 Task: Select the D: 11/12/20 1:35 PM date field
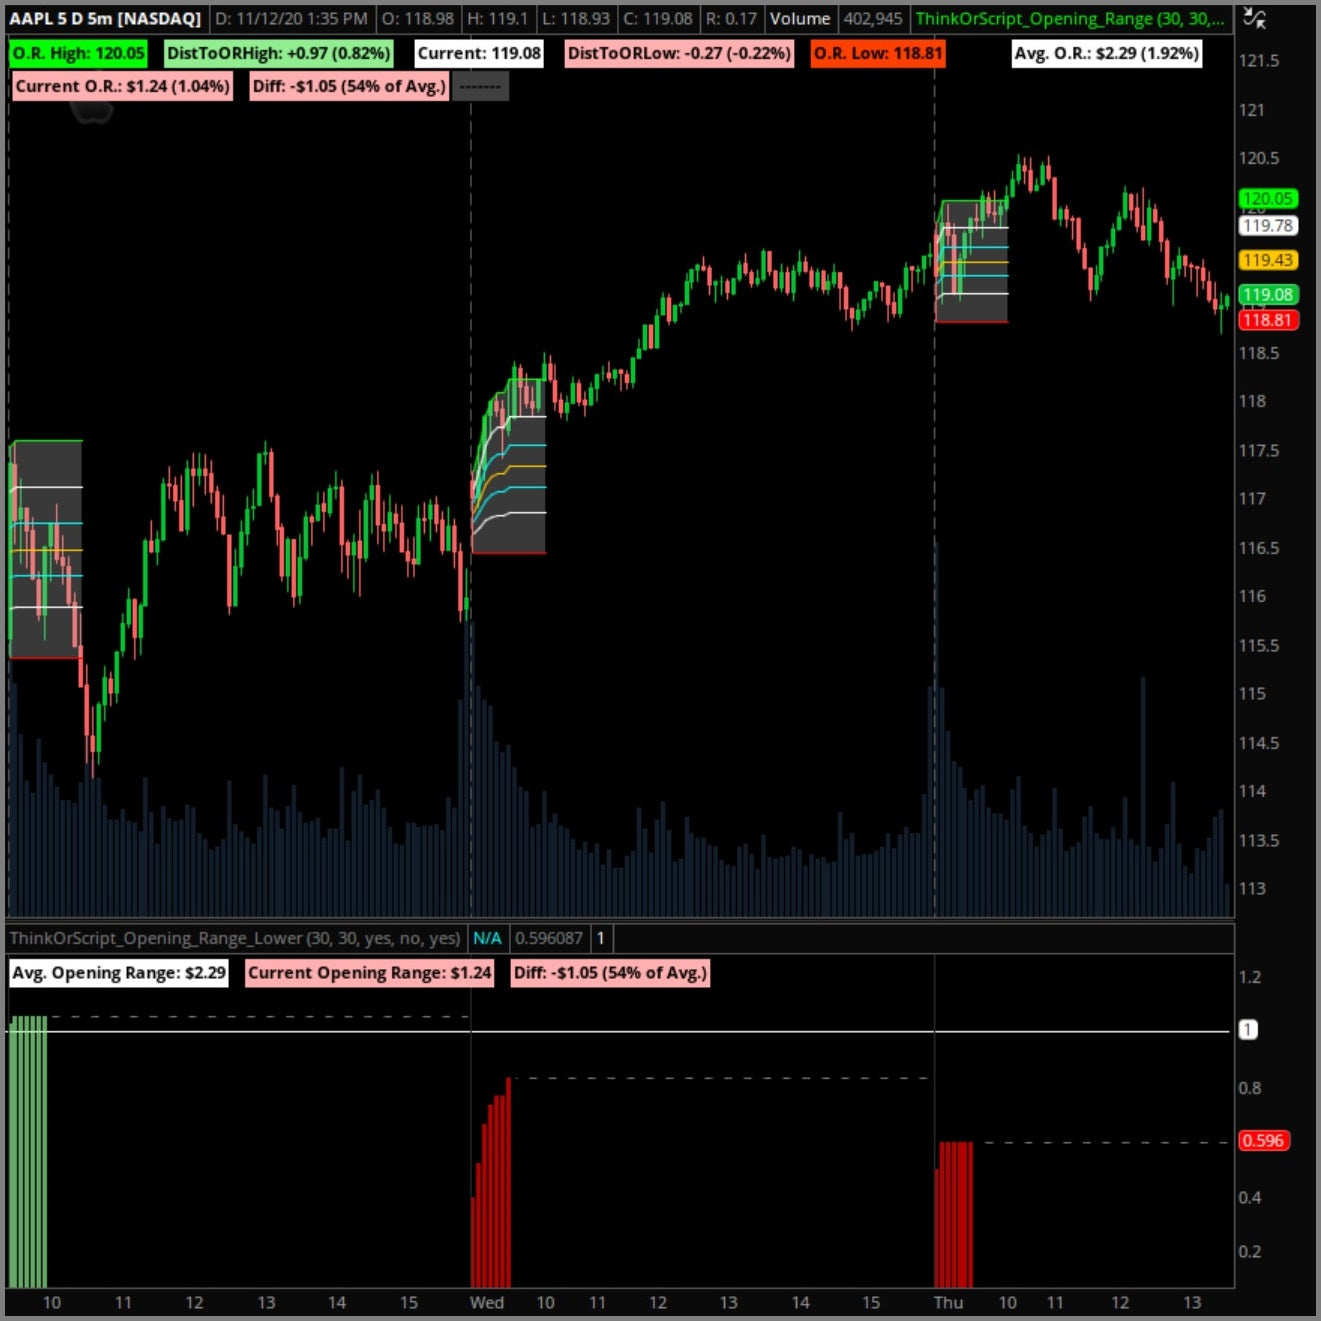click(x=292, y=18)
